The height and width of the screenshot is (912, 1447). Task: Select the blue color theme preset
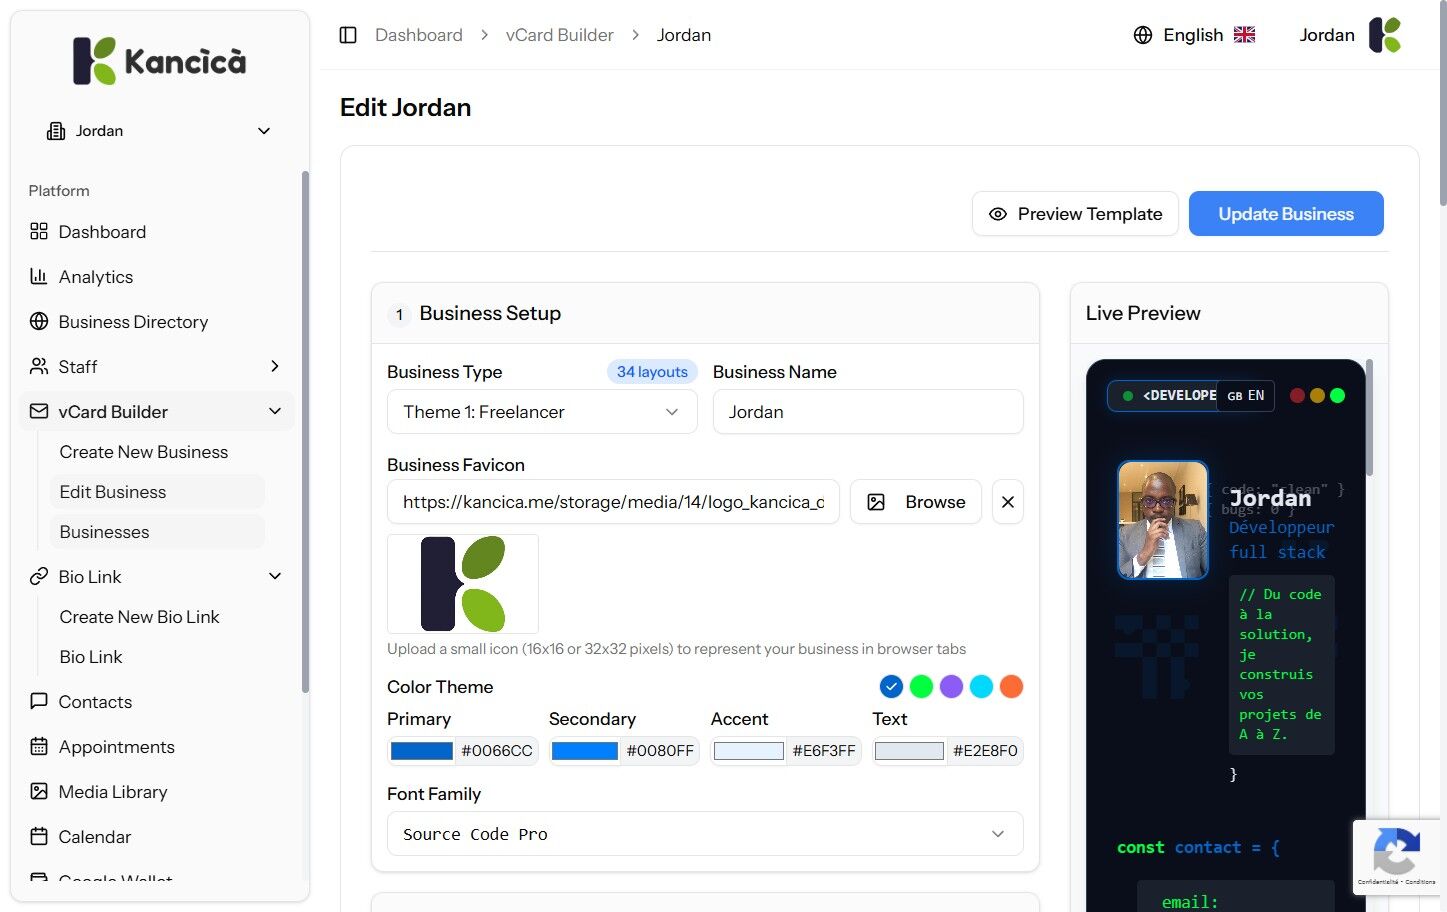891,687
